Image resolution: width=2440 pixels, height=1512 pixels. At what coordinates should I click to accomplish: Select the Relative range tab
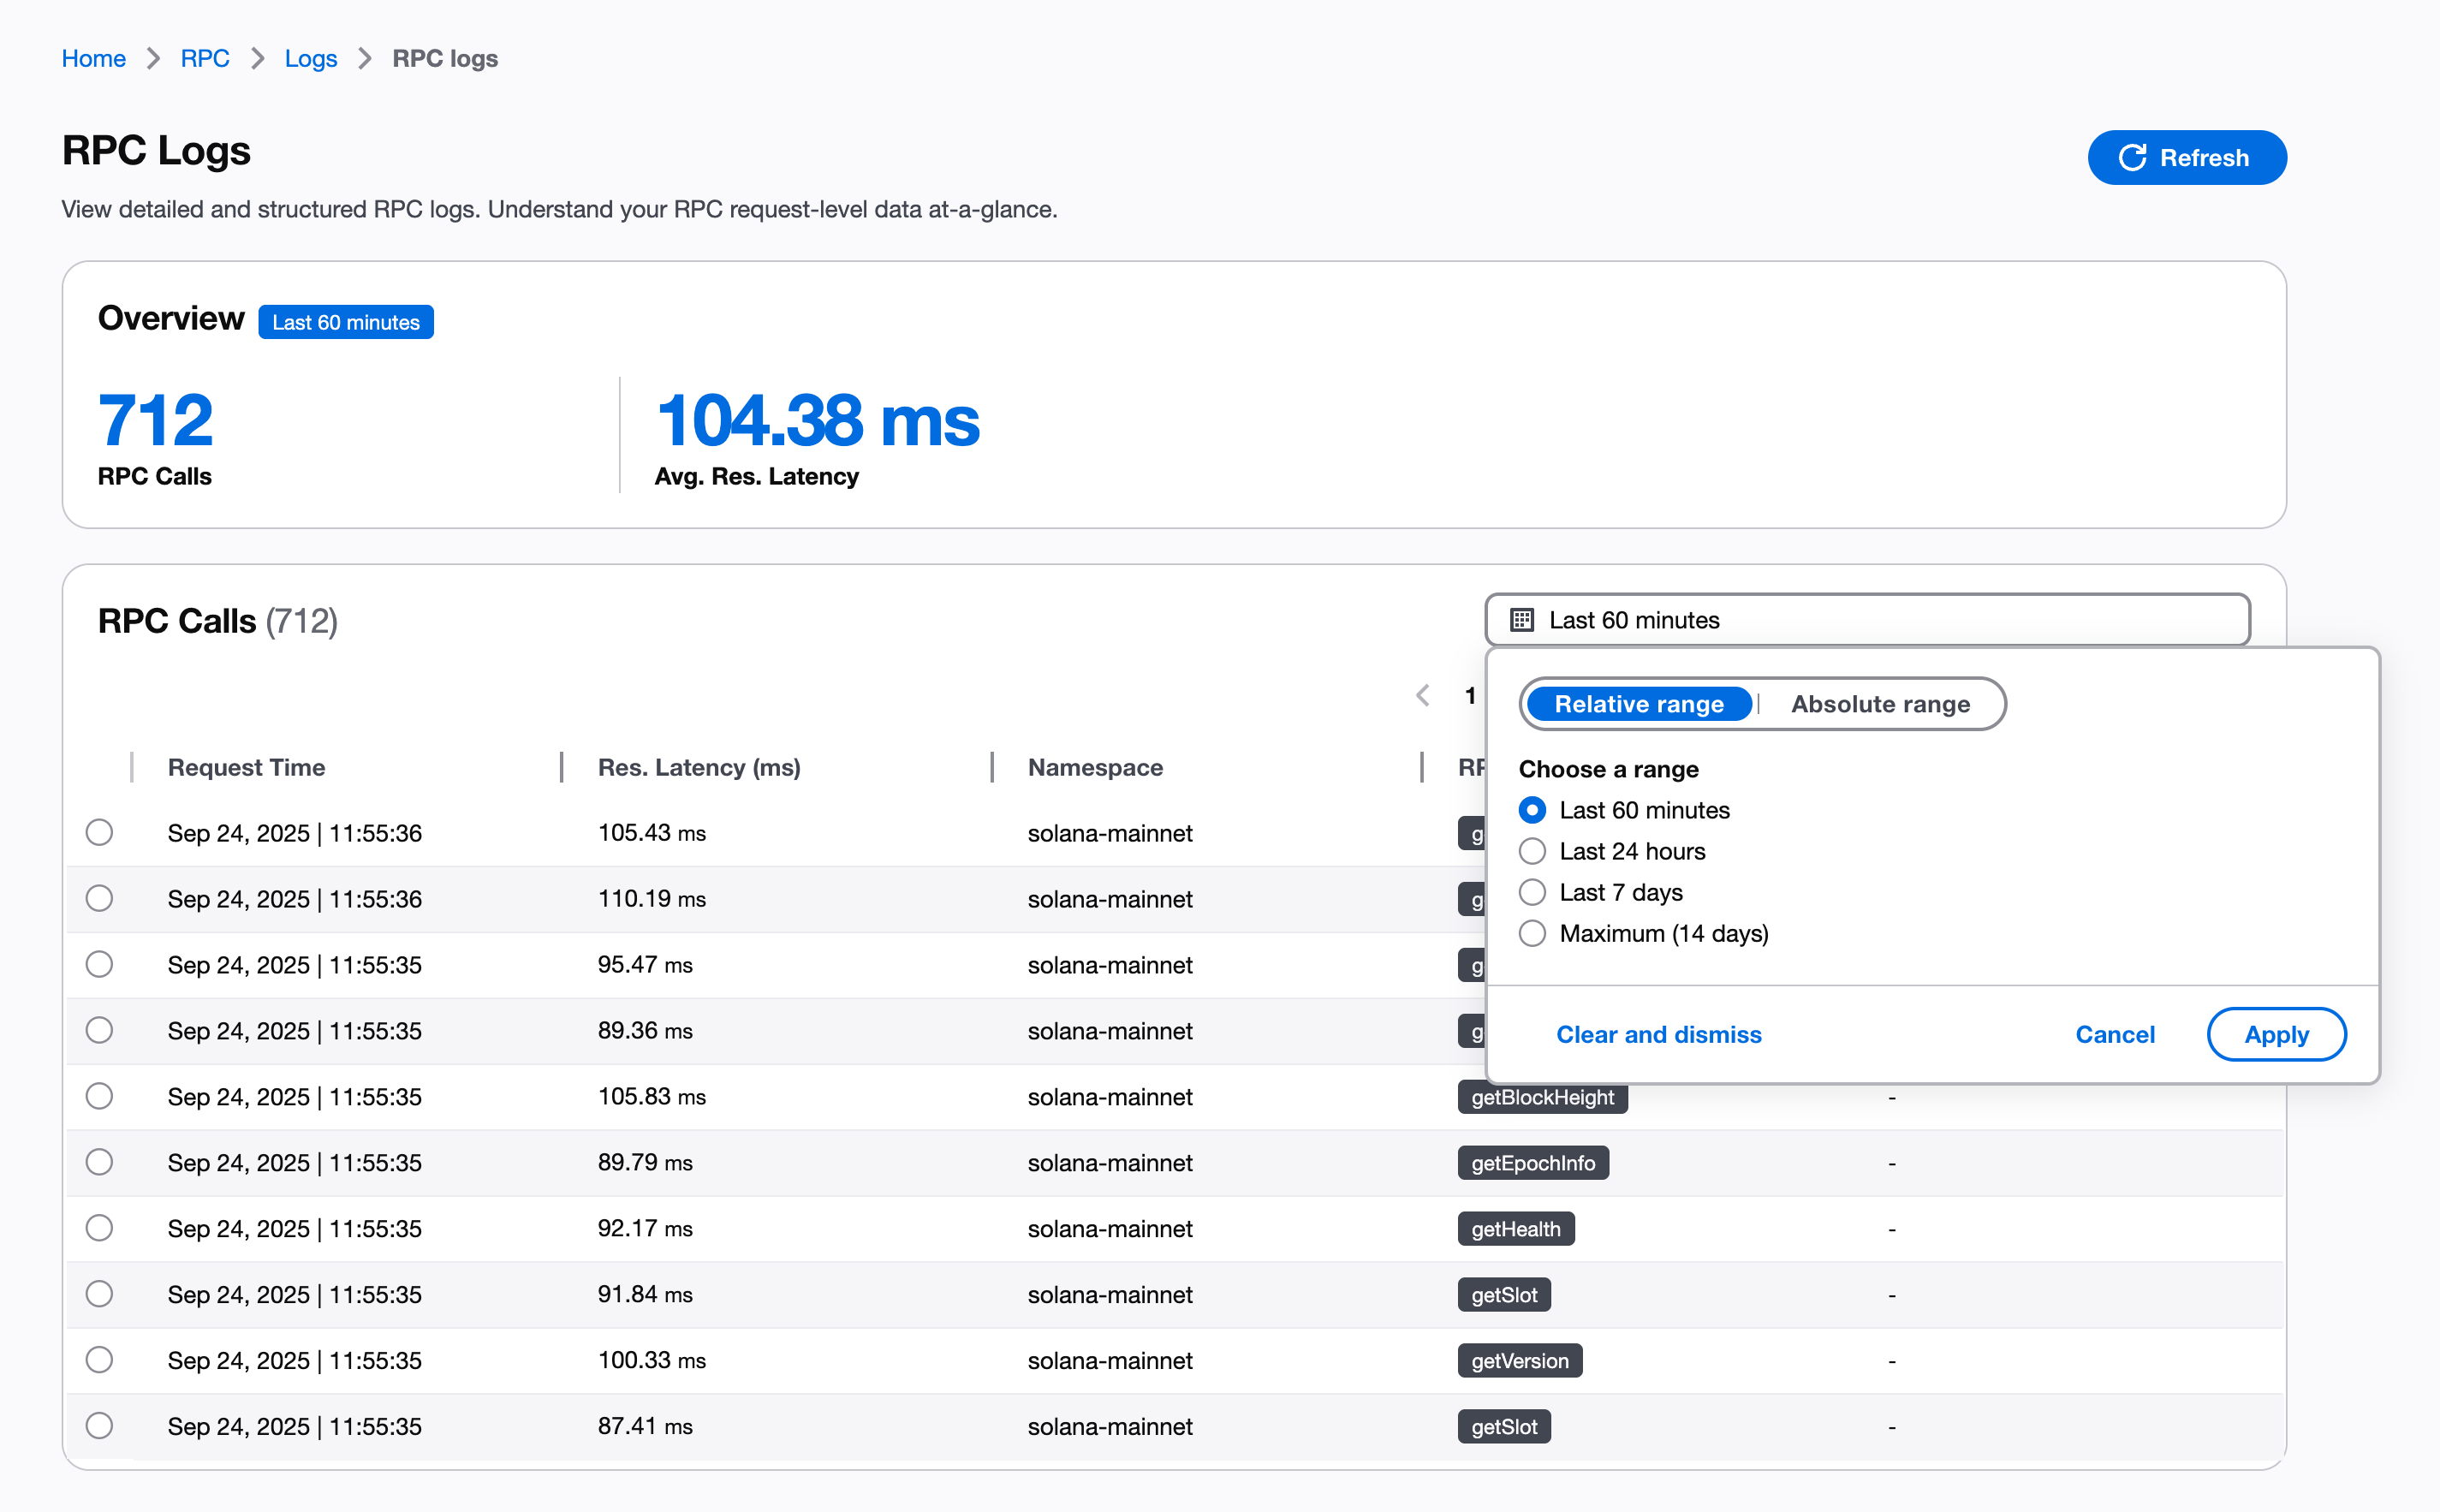point(1637,704)
